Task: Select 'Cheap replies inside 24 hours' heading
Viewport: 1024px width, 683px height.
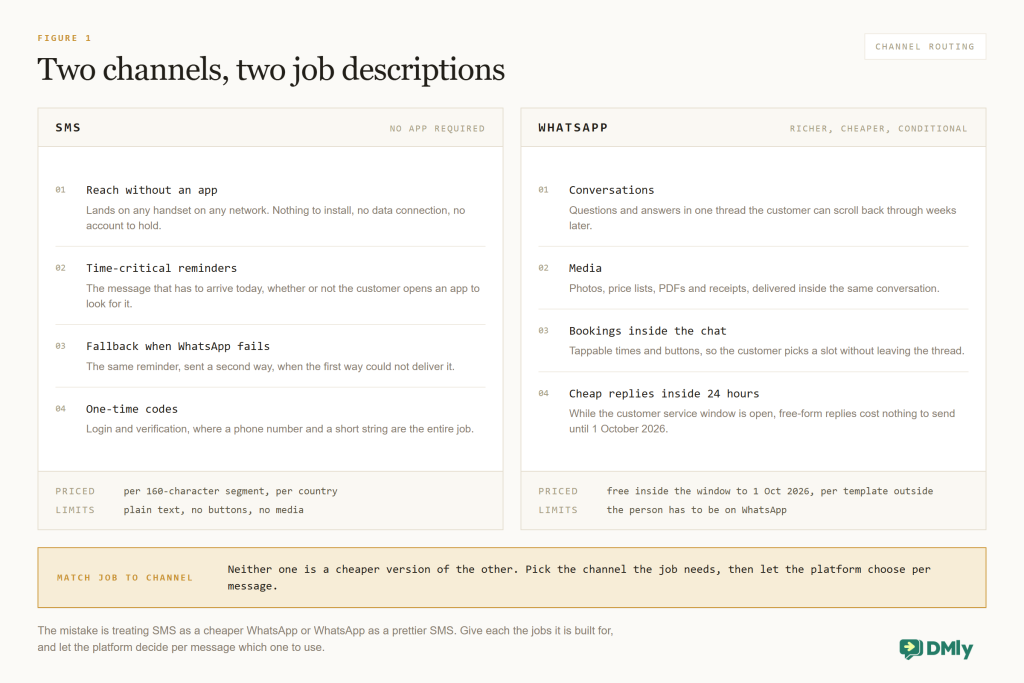Action: 664,394
